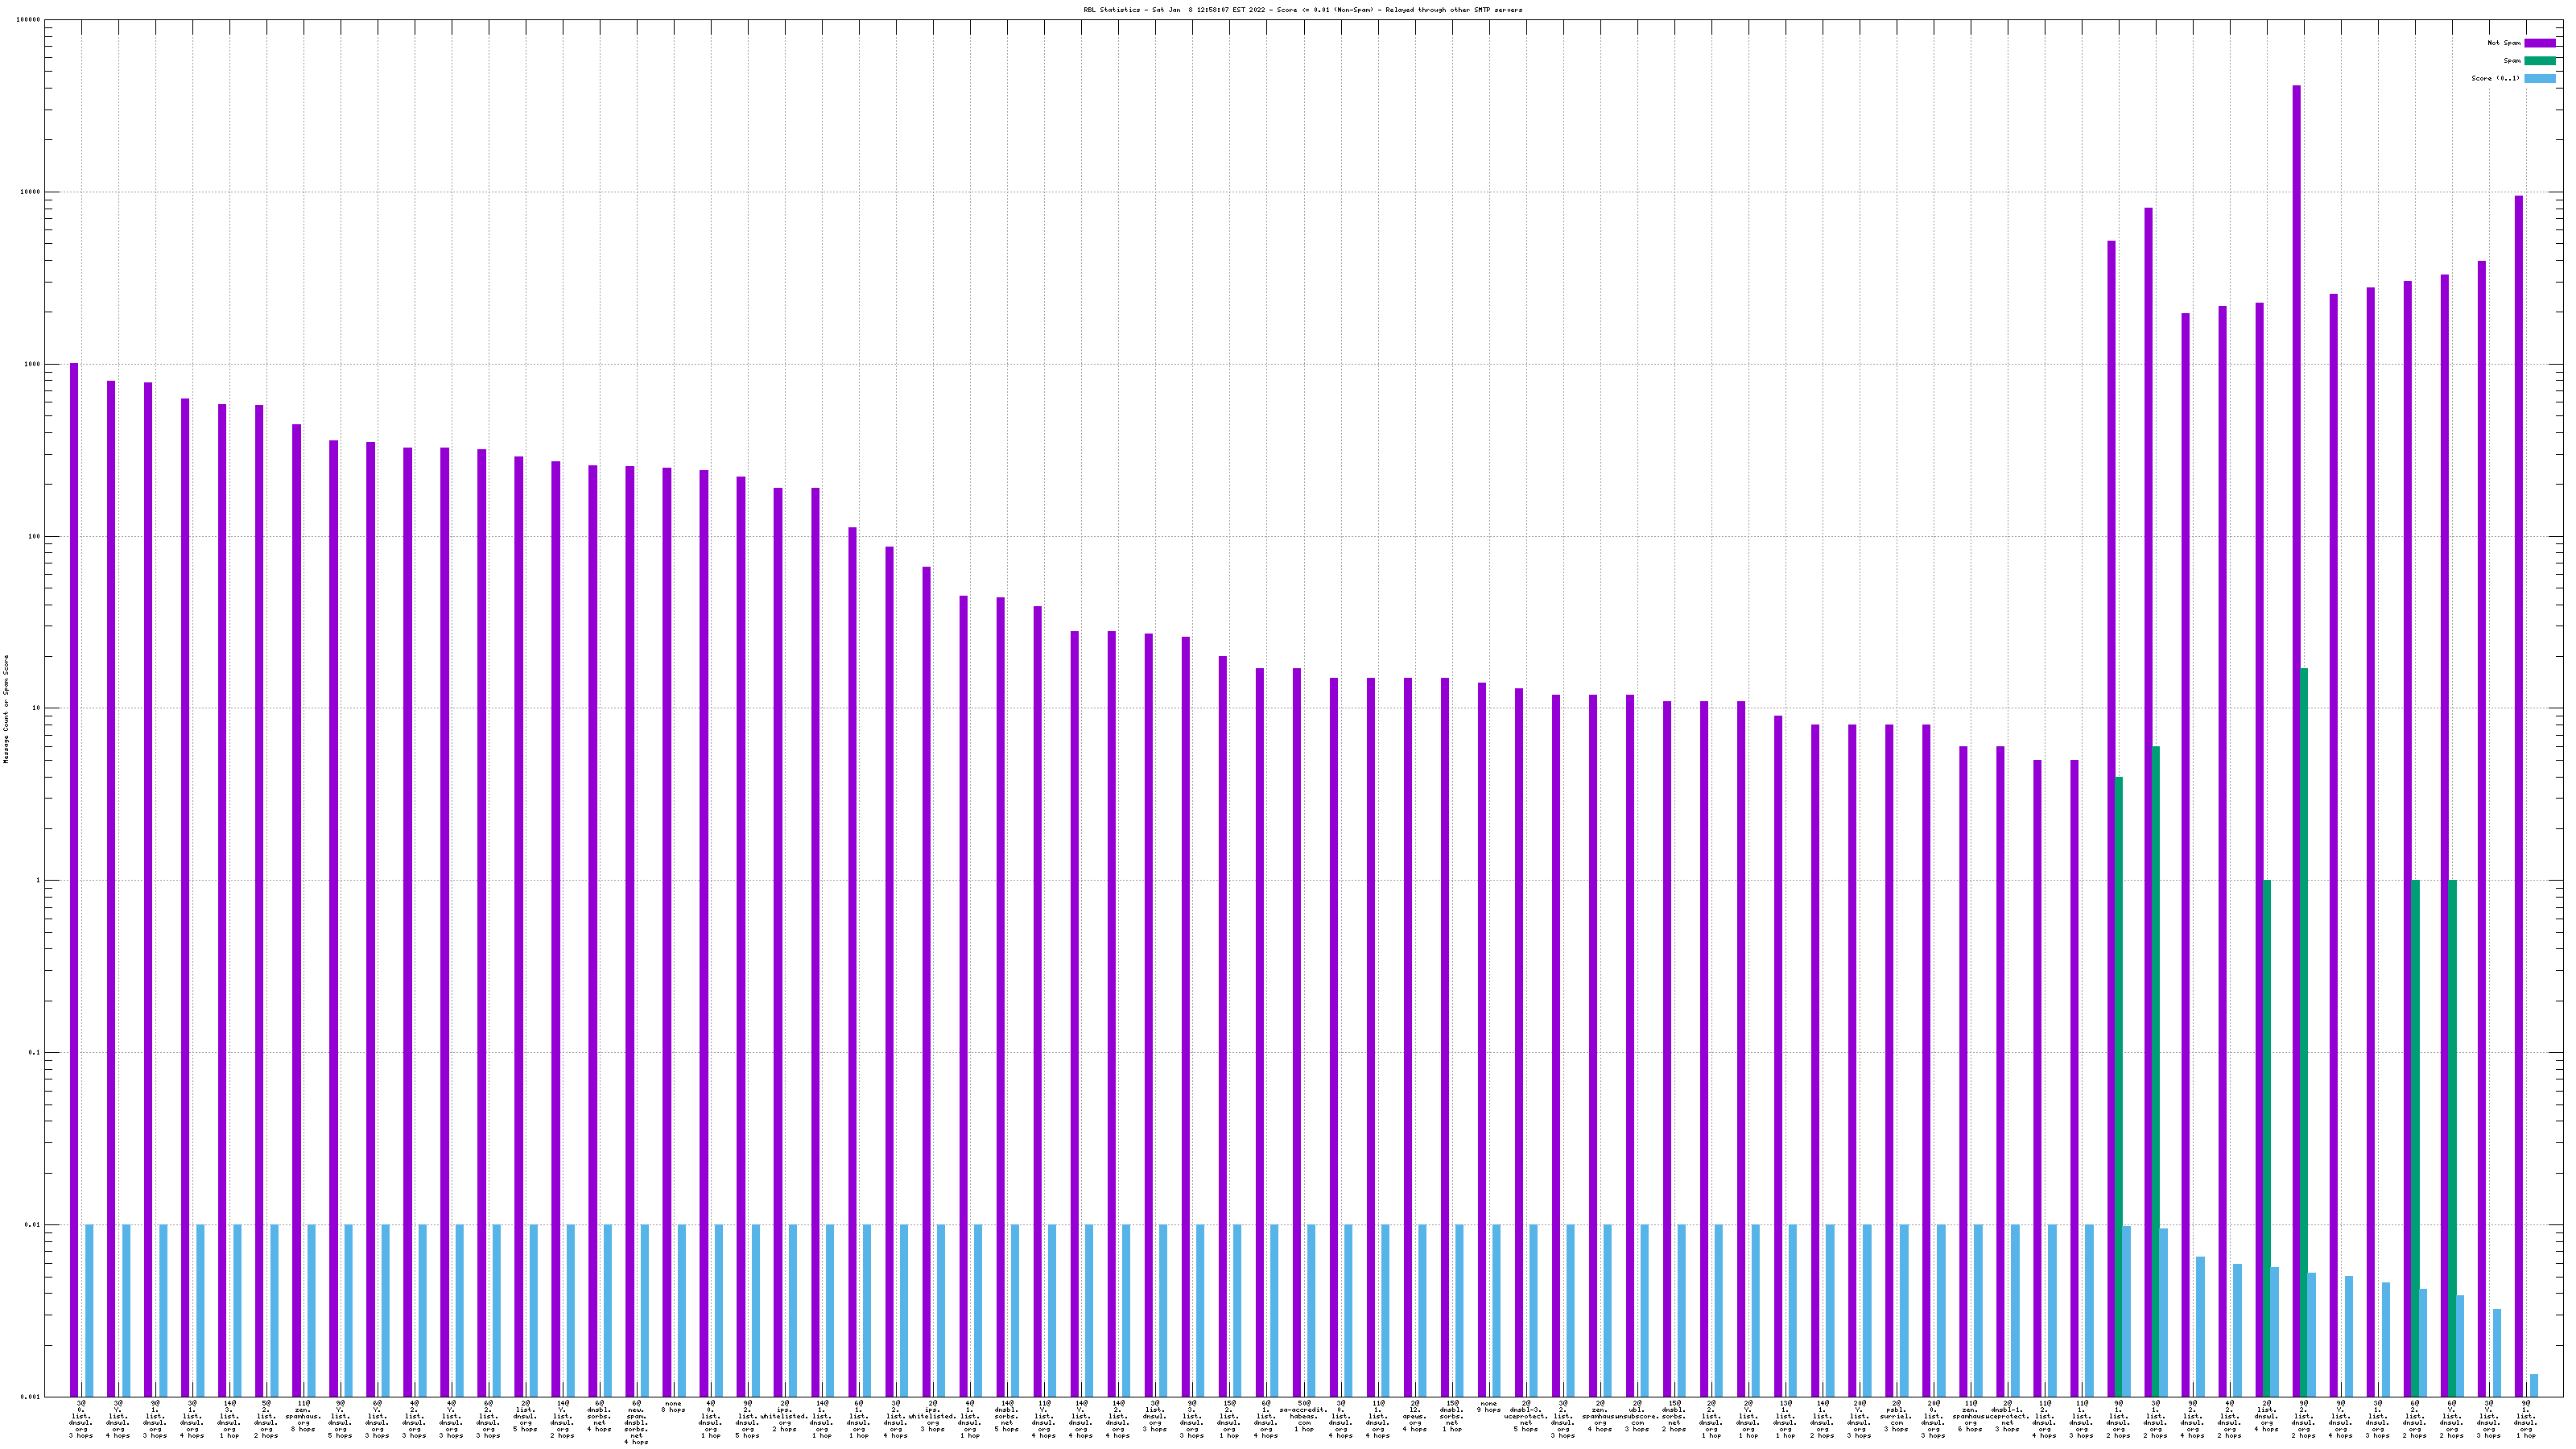Screen dimensions: 2576x1449
Task: Click the light blue Score legend swatch
Action: pos(2539,78)
